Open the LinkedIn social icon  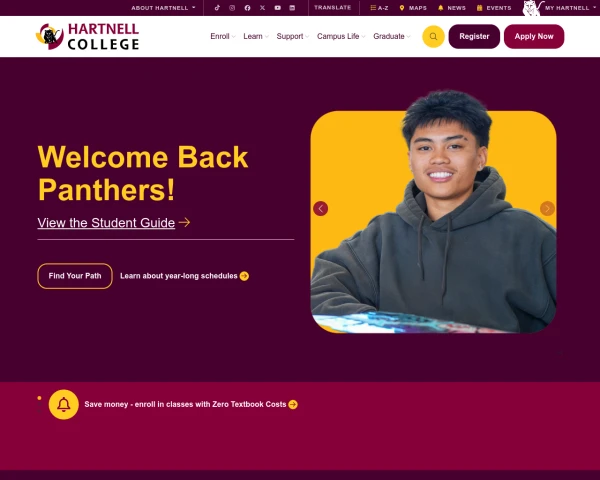[x=292, y=8]
